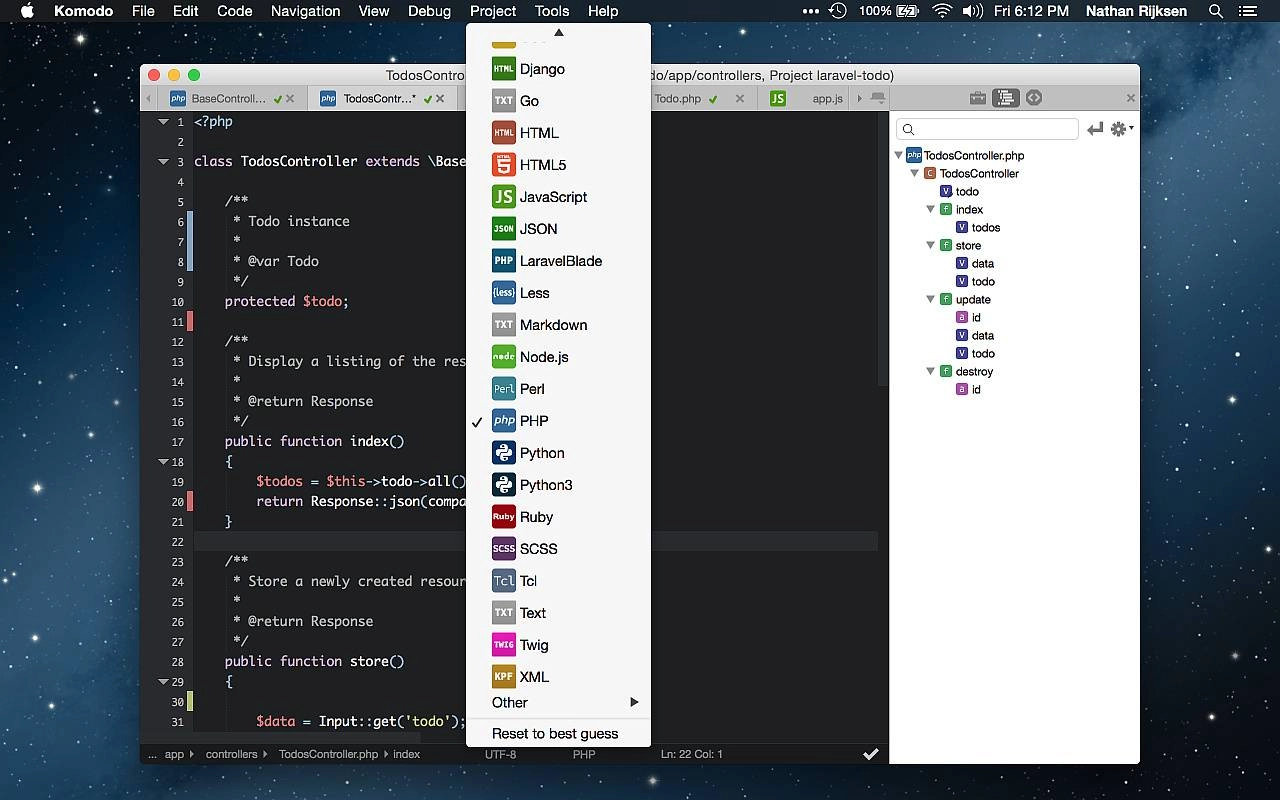
Task: Open the Code menu
Action: point(234,11)
